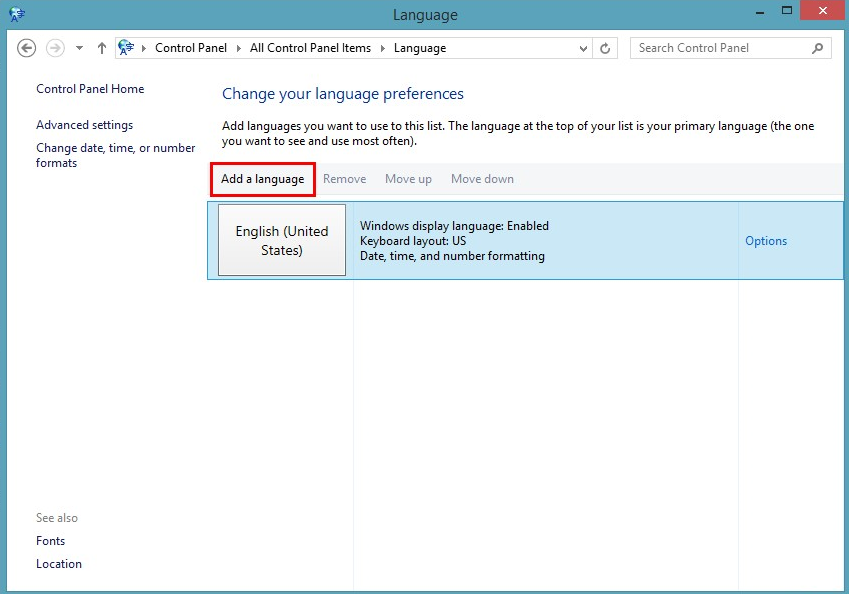Image resolution: width=849 pixels, height=594 pixels.
Task: Click Move down in language toolbar
Action: coord(482,179)
